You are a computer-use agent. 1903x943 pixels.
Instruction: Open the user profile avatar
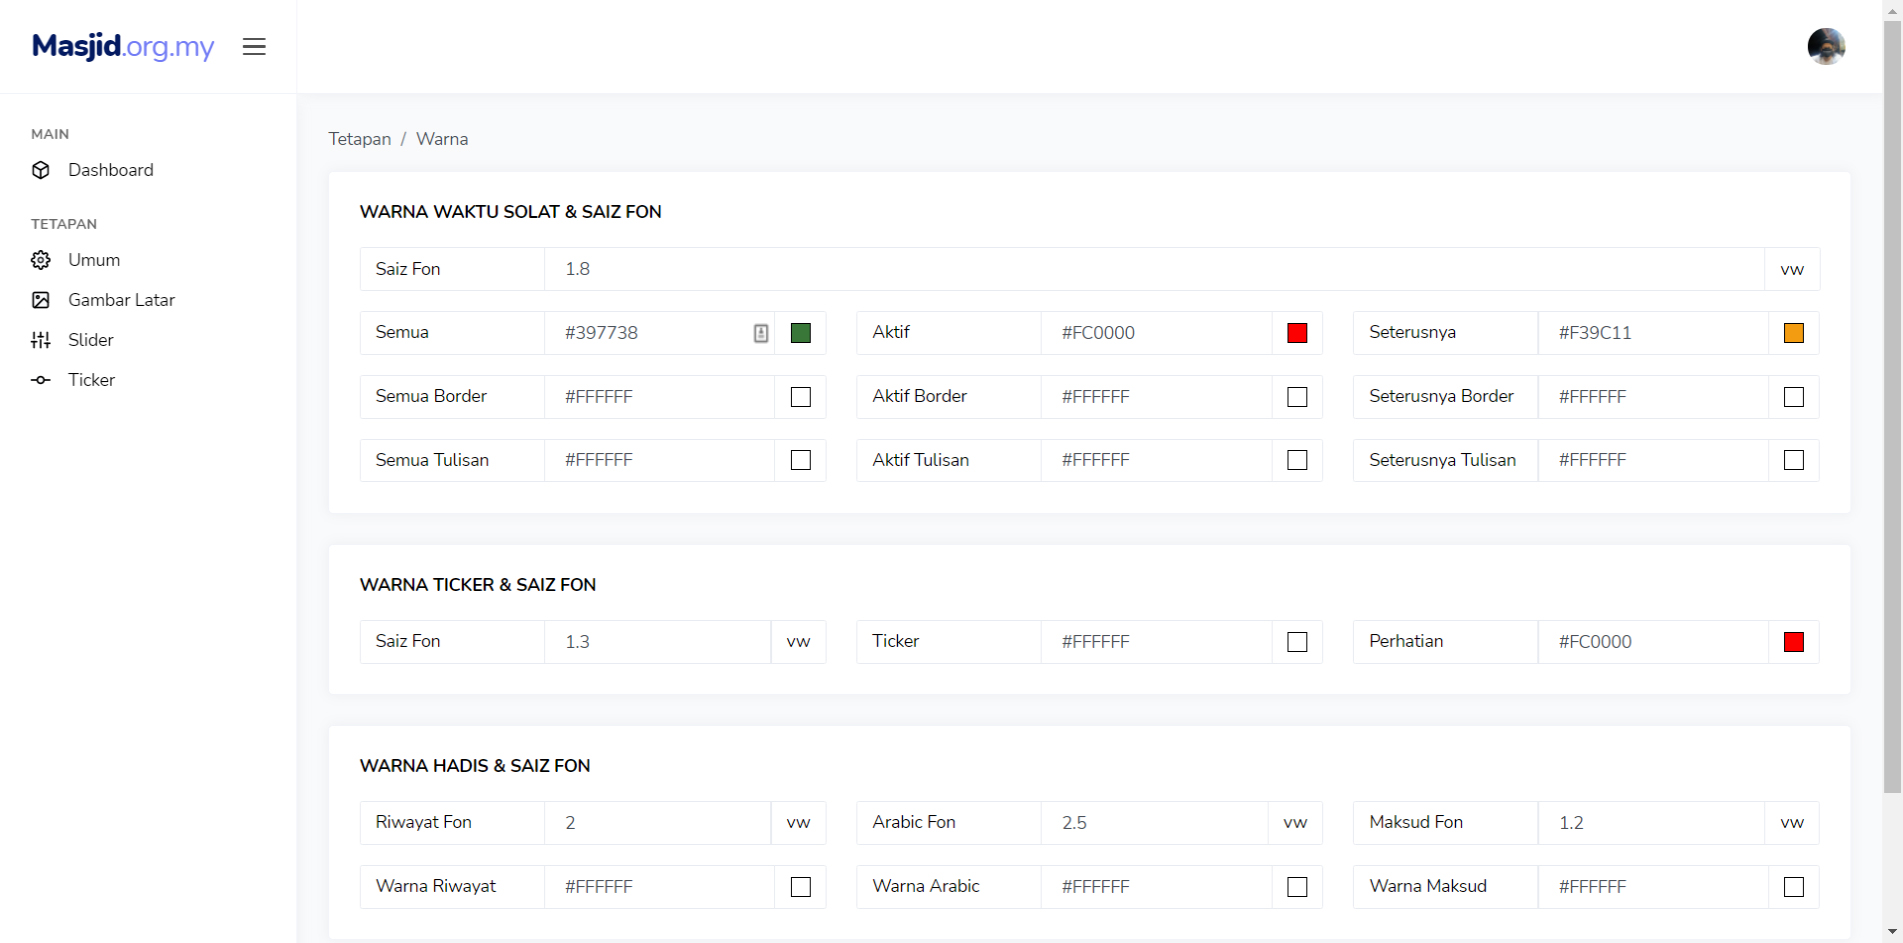pos(1825,47)
